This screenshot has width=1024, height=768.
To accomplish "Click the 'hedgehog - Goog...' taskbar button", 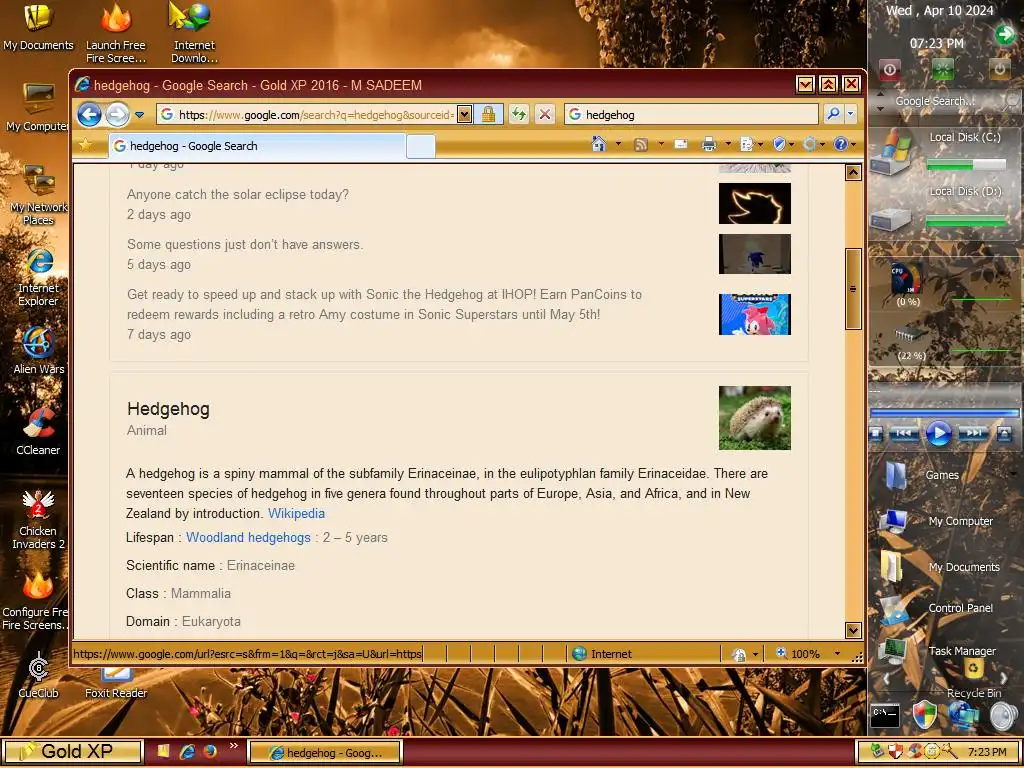I will (325, 752).
